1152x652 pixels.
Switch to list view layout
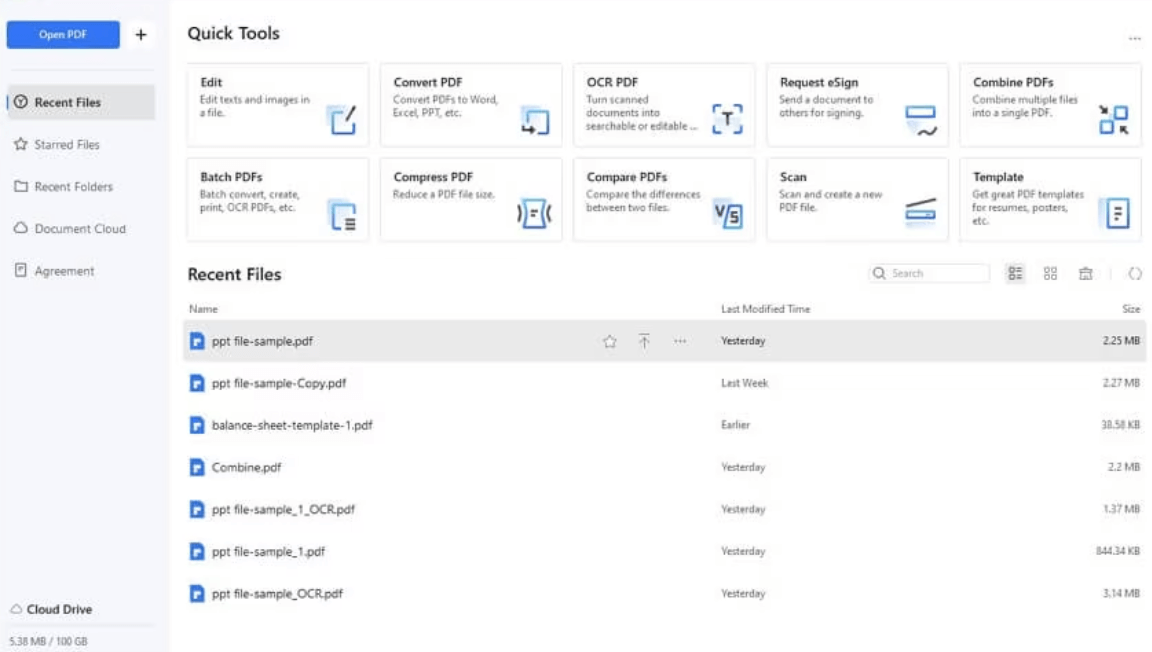click(x=1016, y=274)
